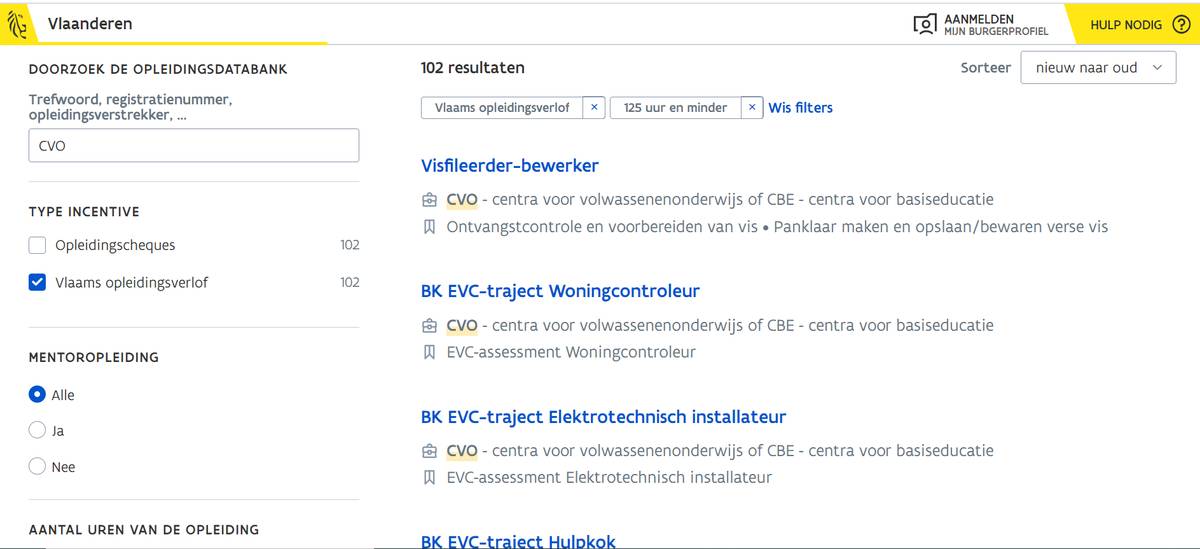The image size is (1200, 549).
Task: Click the Vlaanderen lion logo
Action: coord(17,24)
